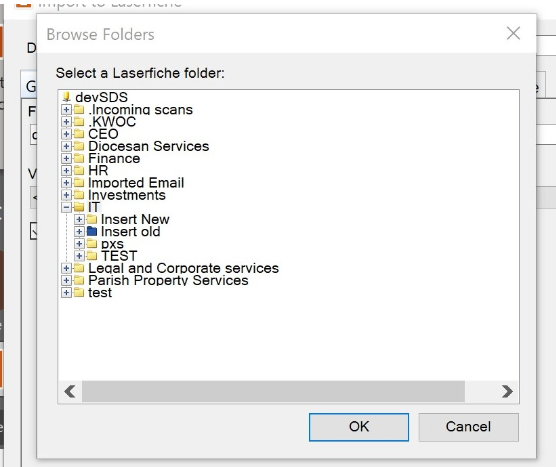
Task: Select Legal and Corporate services folder
Action: tap(183, 268)
